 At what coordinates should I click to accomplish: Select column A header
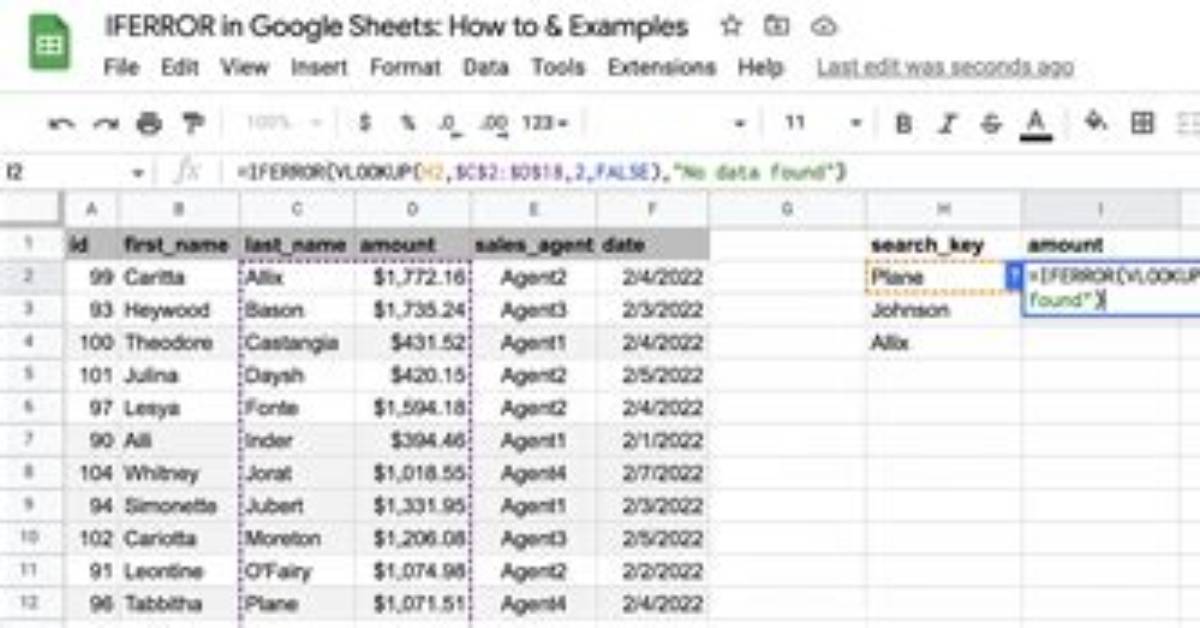tap(92, 209)
